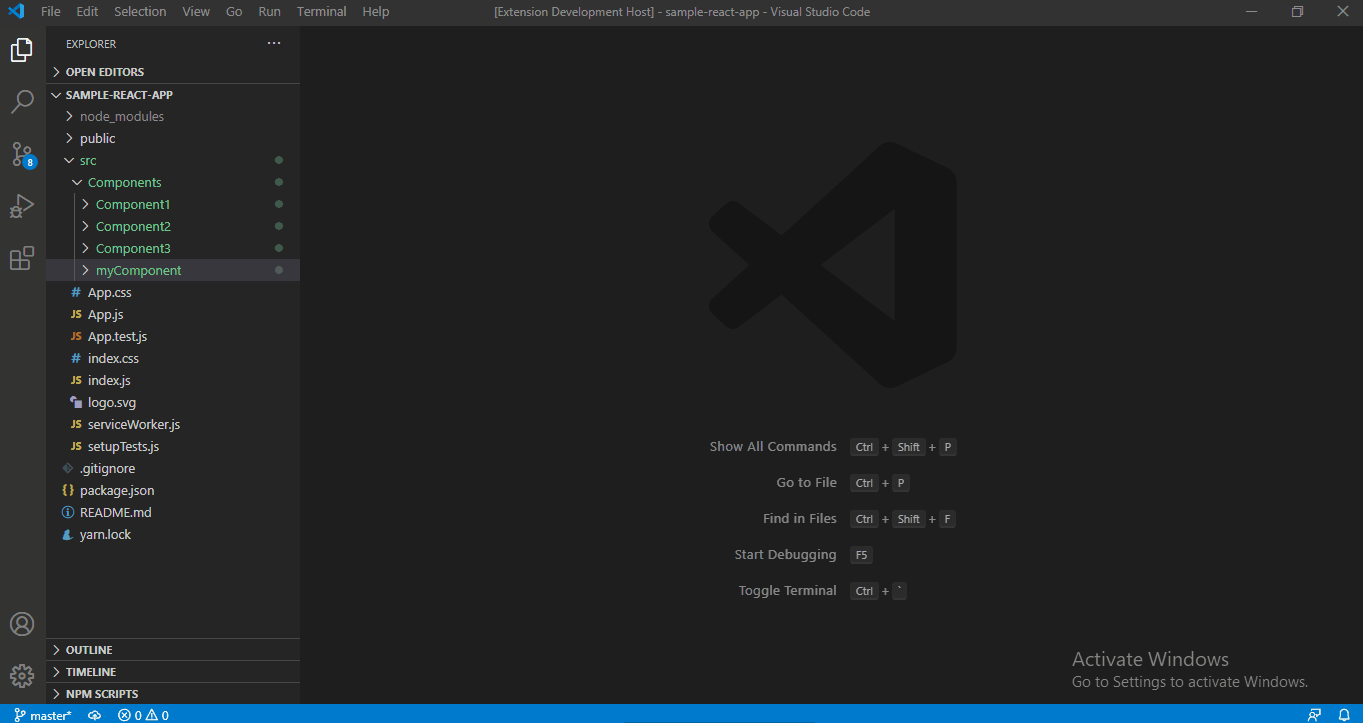Expand the myComponent folder

(173, 270)
